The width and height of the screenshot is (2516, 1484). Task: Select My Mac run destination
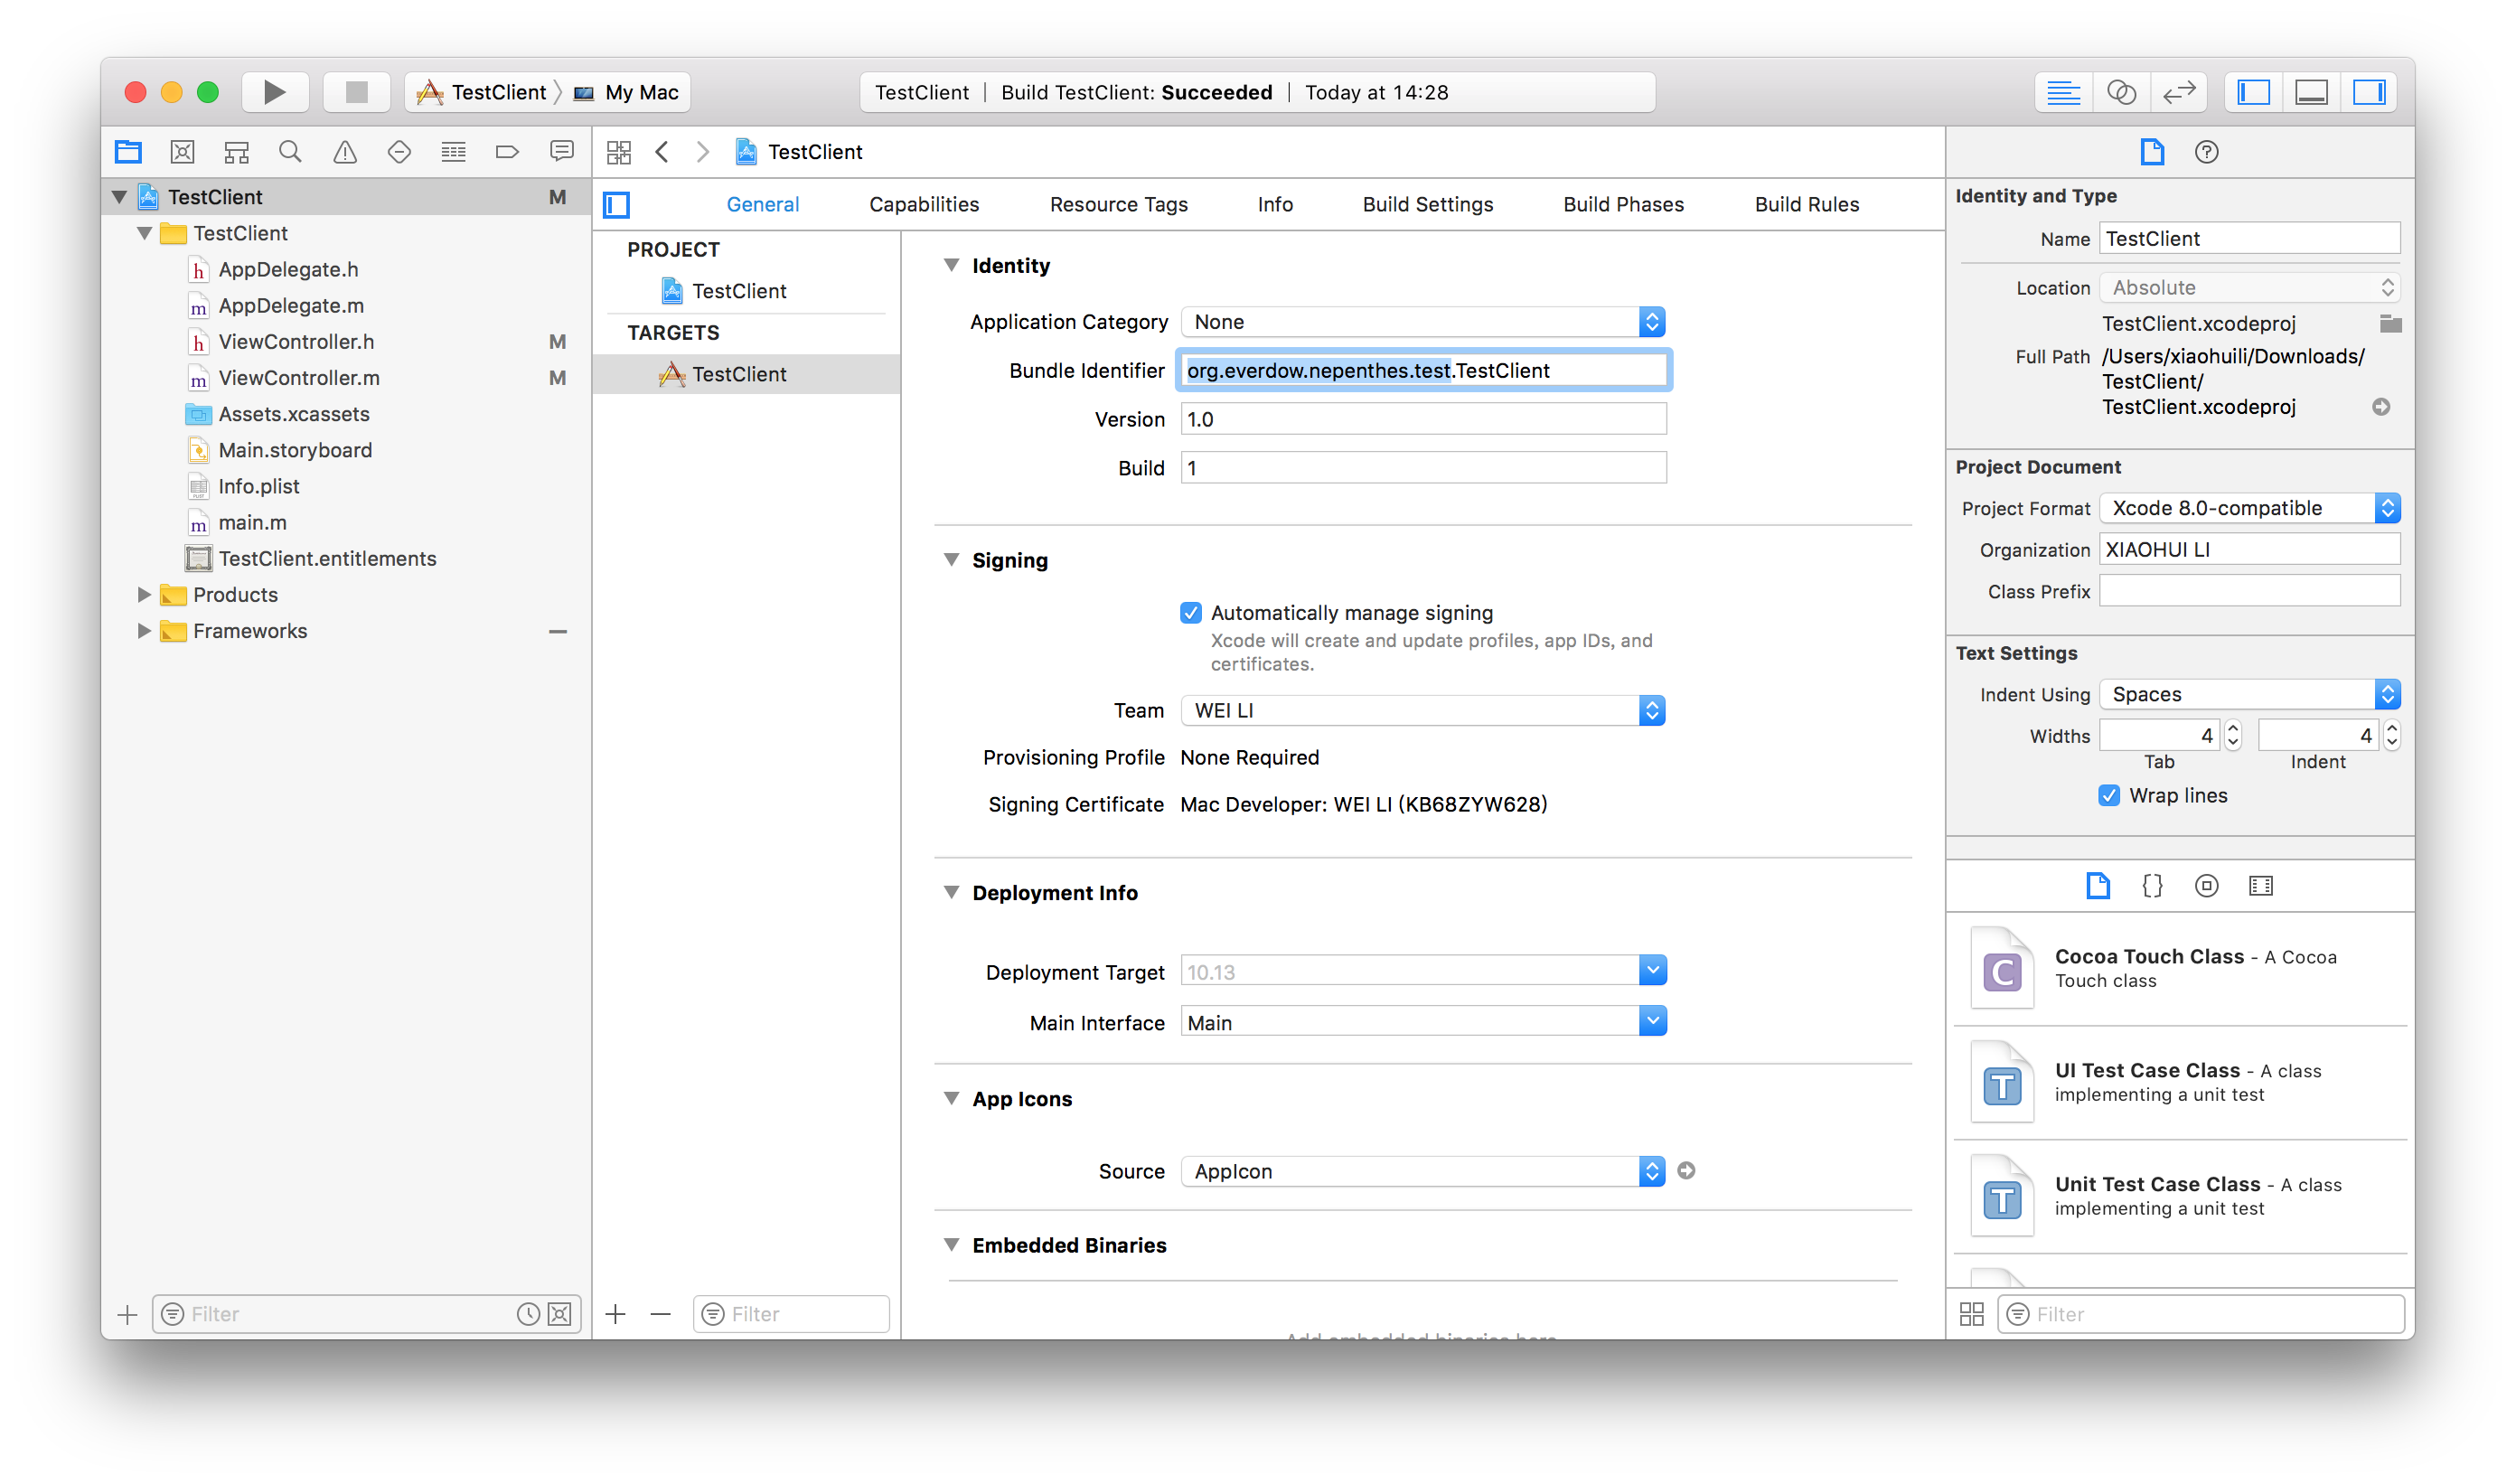(628, 93)
